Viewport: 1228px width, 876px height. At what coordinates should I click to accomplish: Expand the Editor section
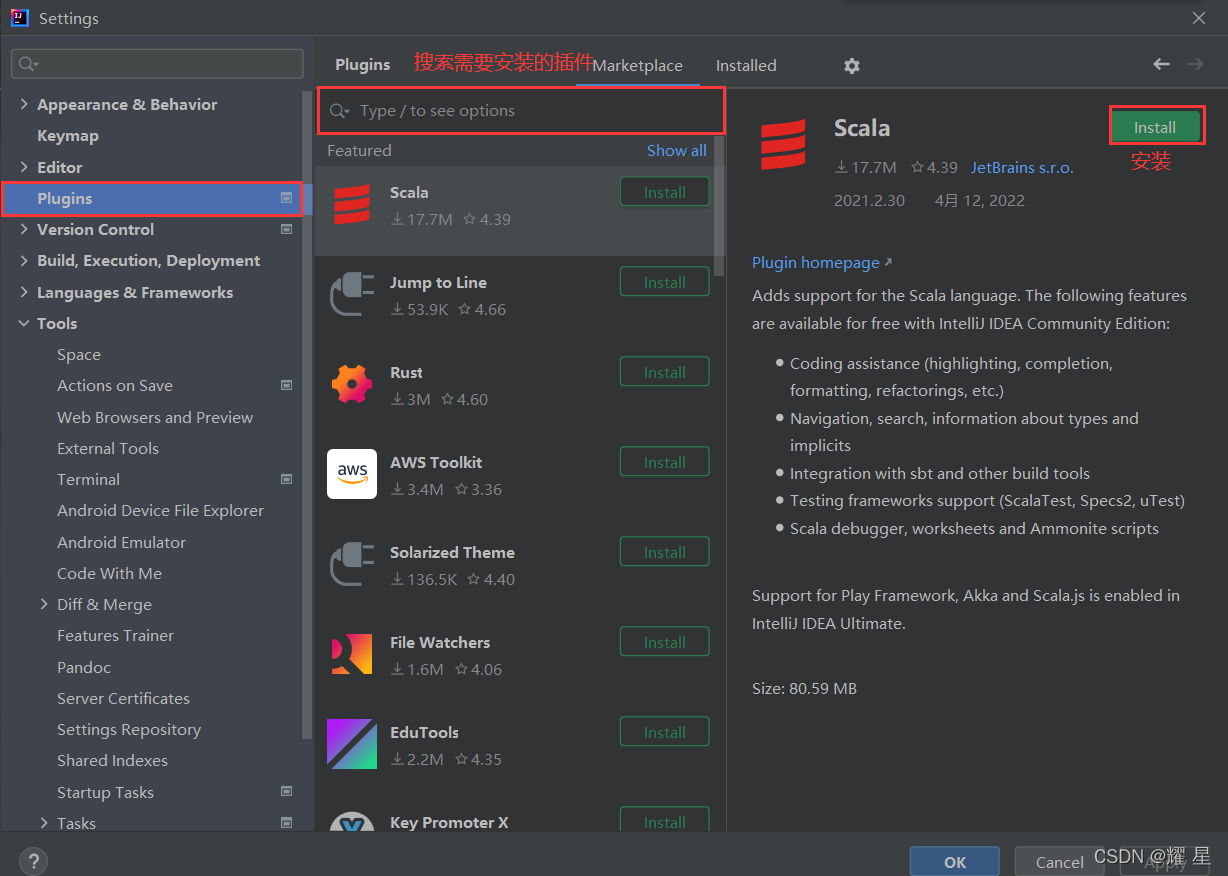pos(25,167)
